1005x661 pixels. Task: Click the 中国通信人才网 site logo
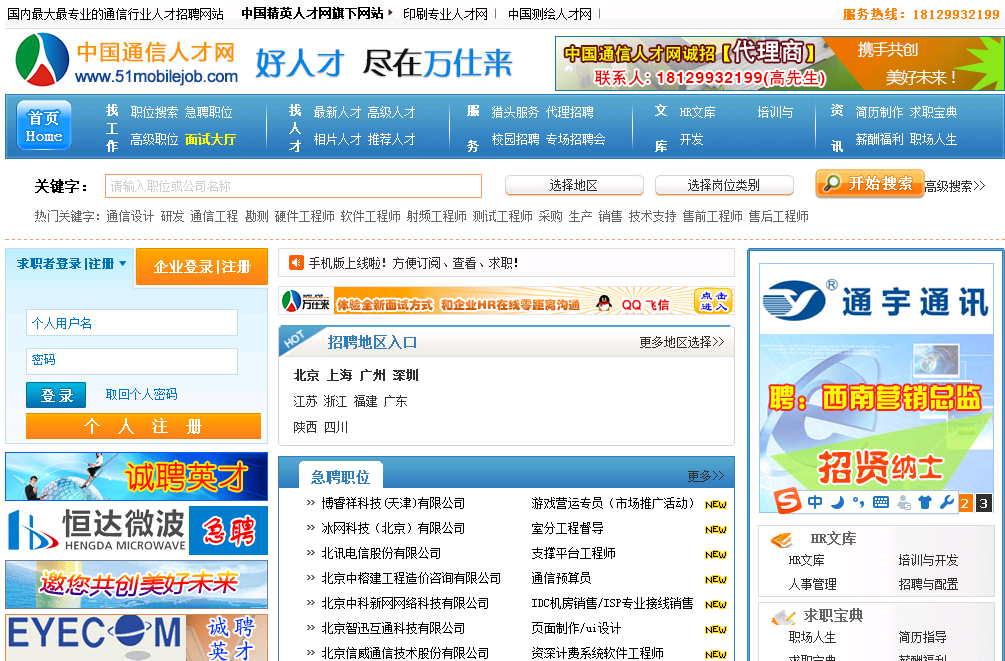click(x=126, y=60)
